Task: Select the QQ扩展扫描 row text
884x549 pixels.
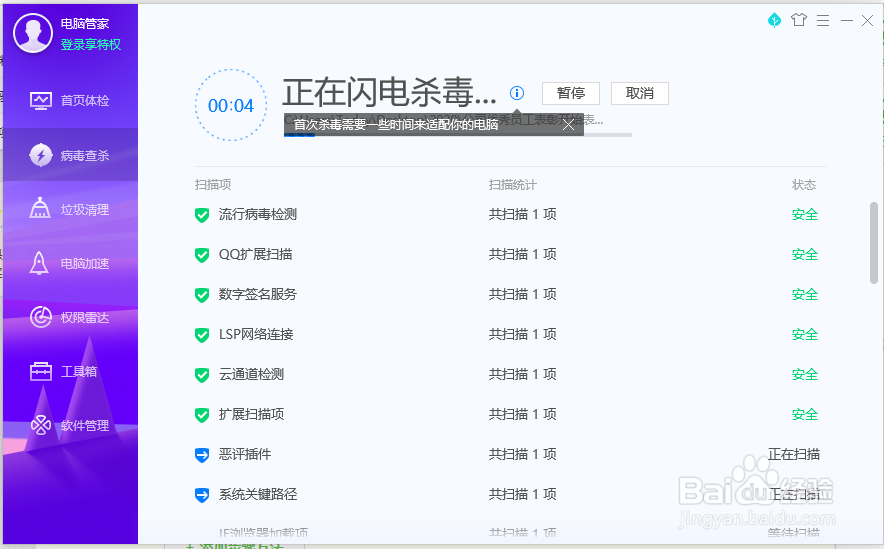Action: [255, 254]
